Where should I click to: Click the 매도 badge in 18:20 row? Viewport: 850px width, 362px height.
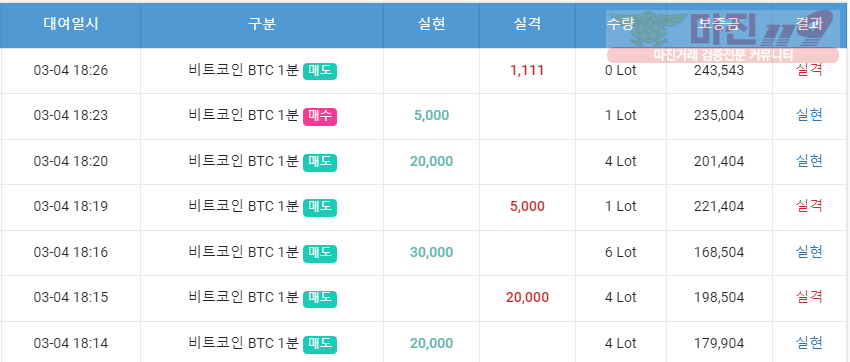click(320, 163)
